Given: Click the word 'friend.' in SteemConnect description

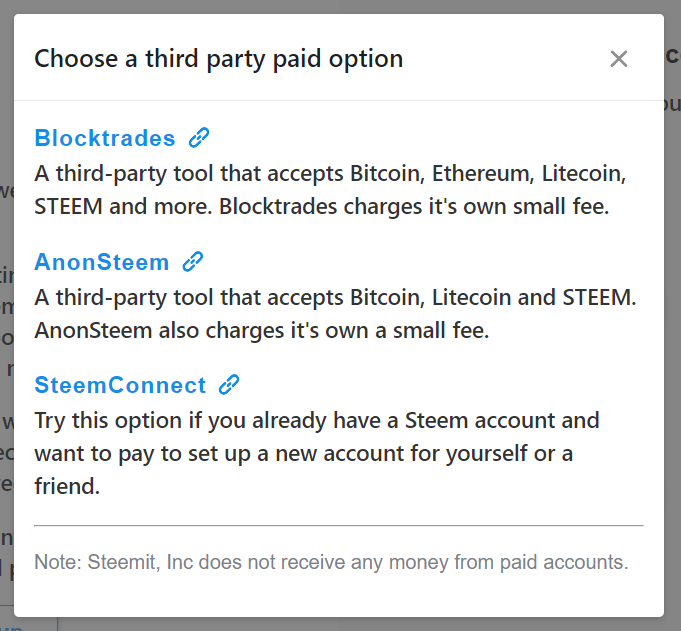Looking at the screenshot, I should tap(67, 486).
